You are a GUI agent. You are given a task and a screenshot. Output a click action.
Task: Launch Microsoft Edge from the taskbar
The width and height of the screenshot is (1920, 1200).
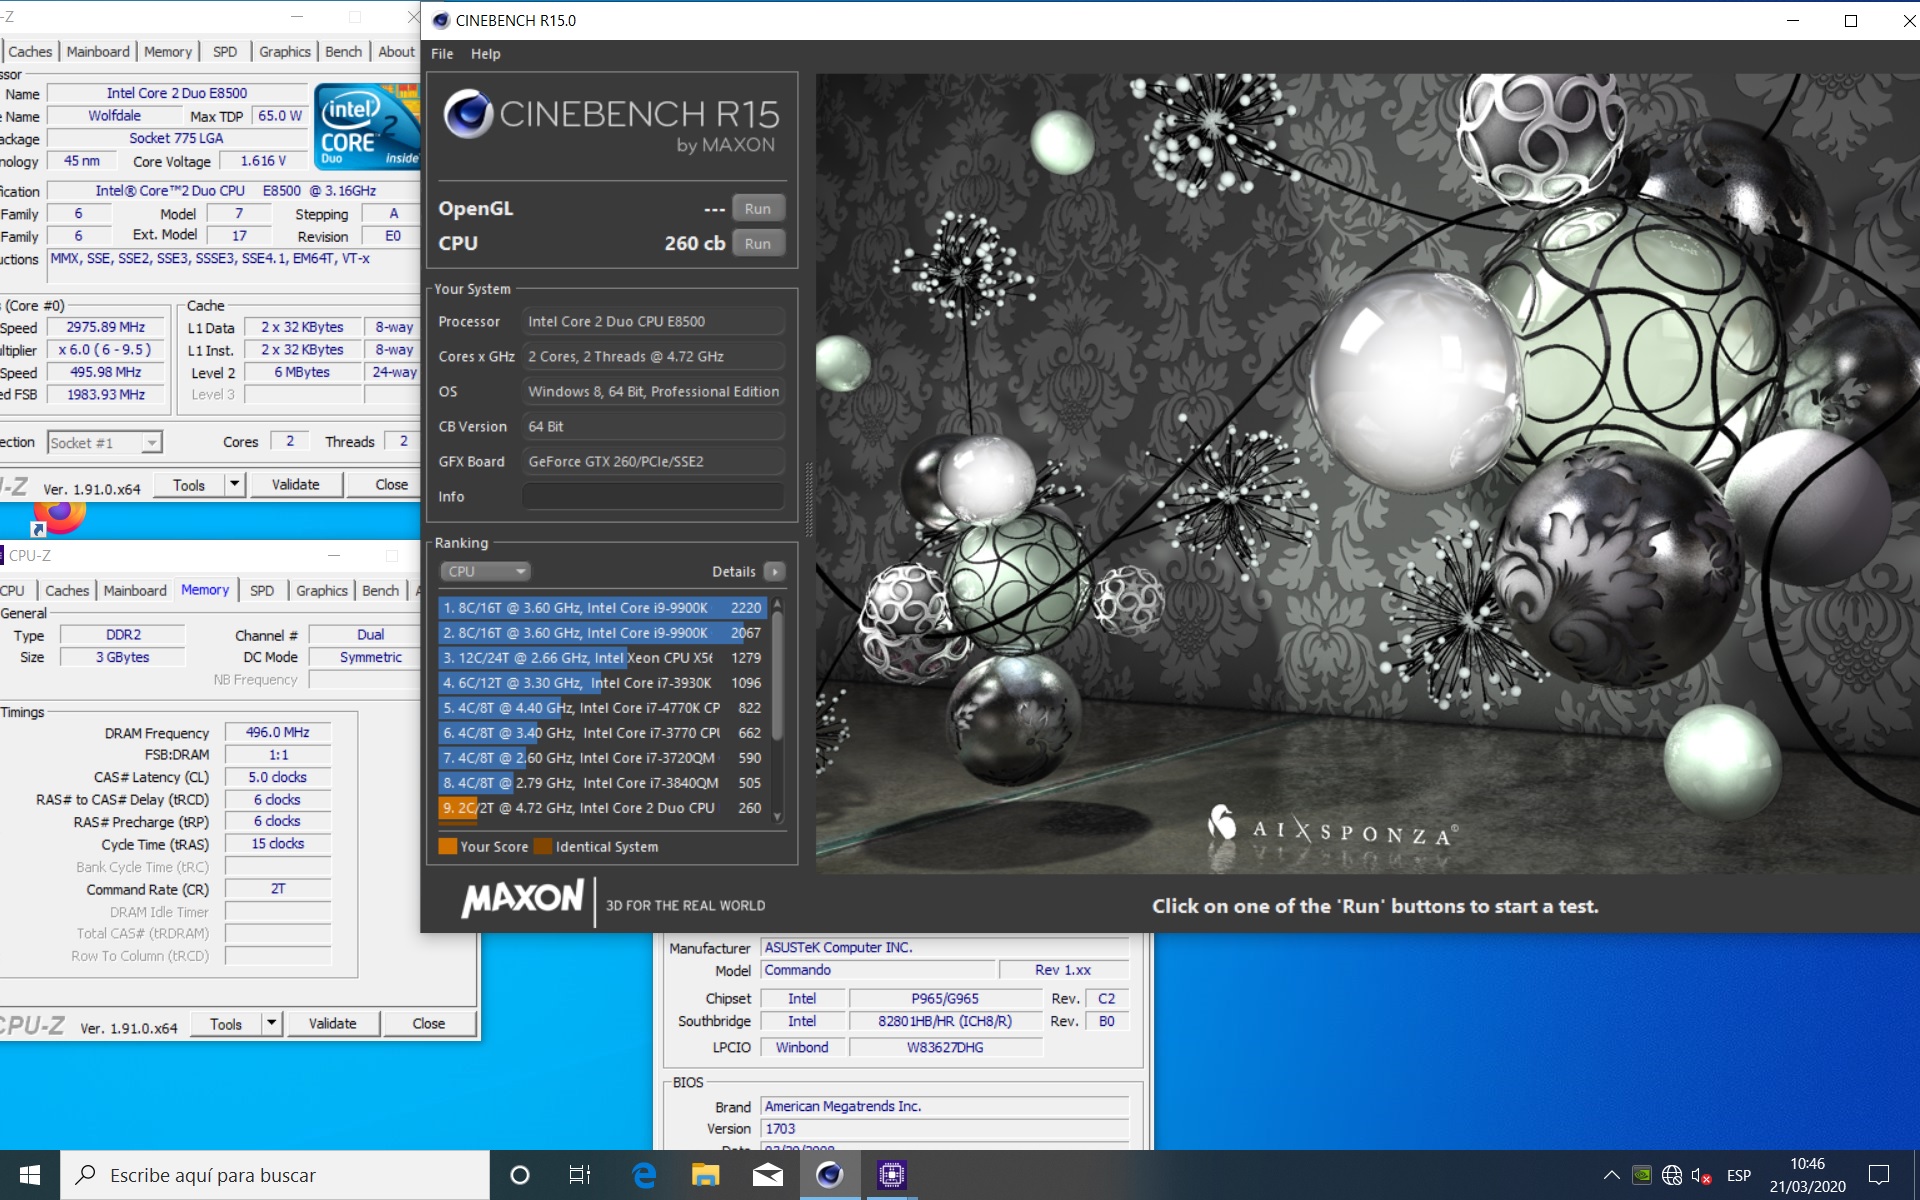[x=644, y=1175]
